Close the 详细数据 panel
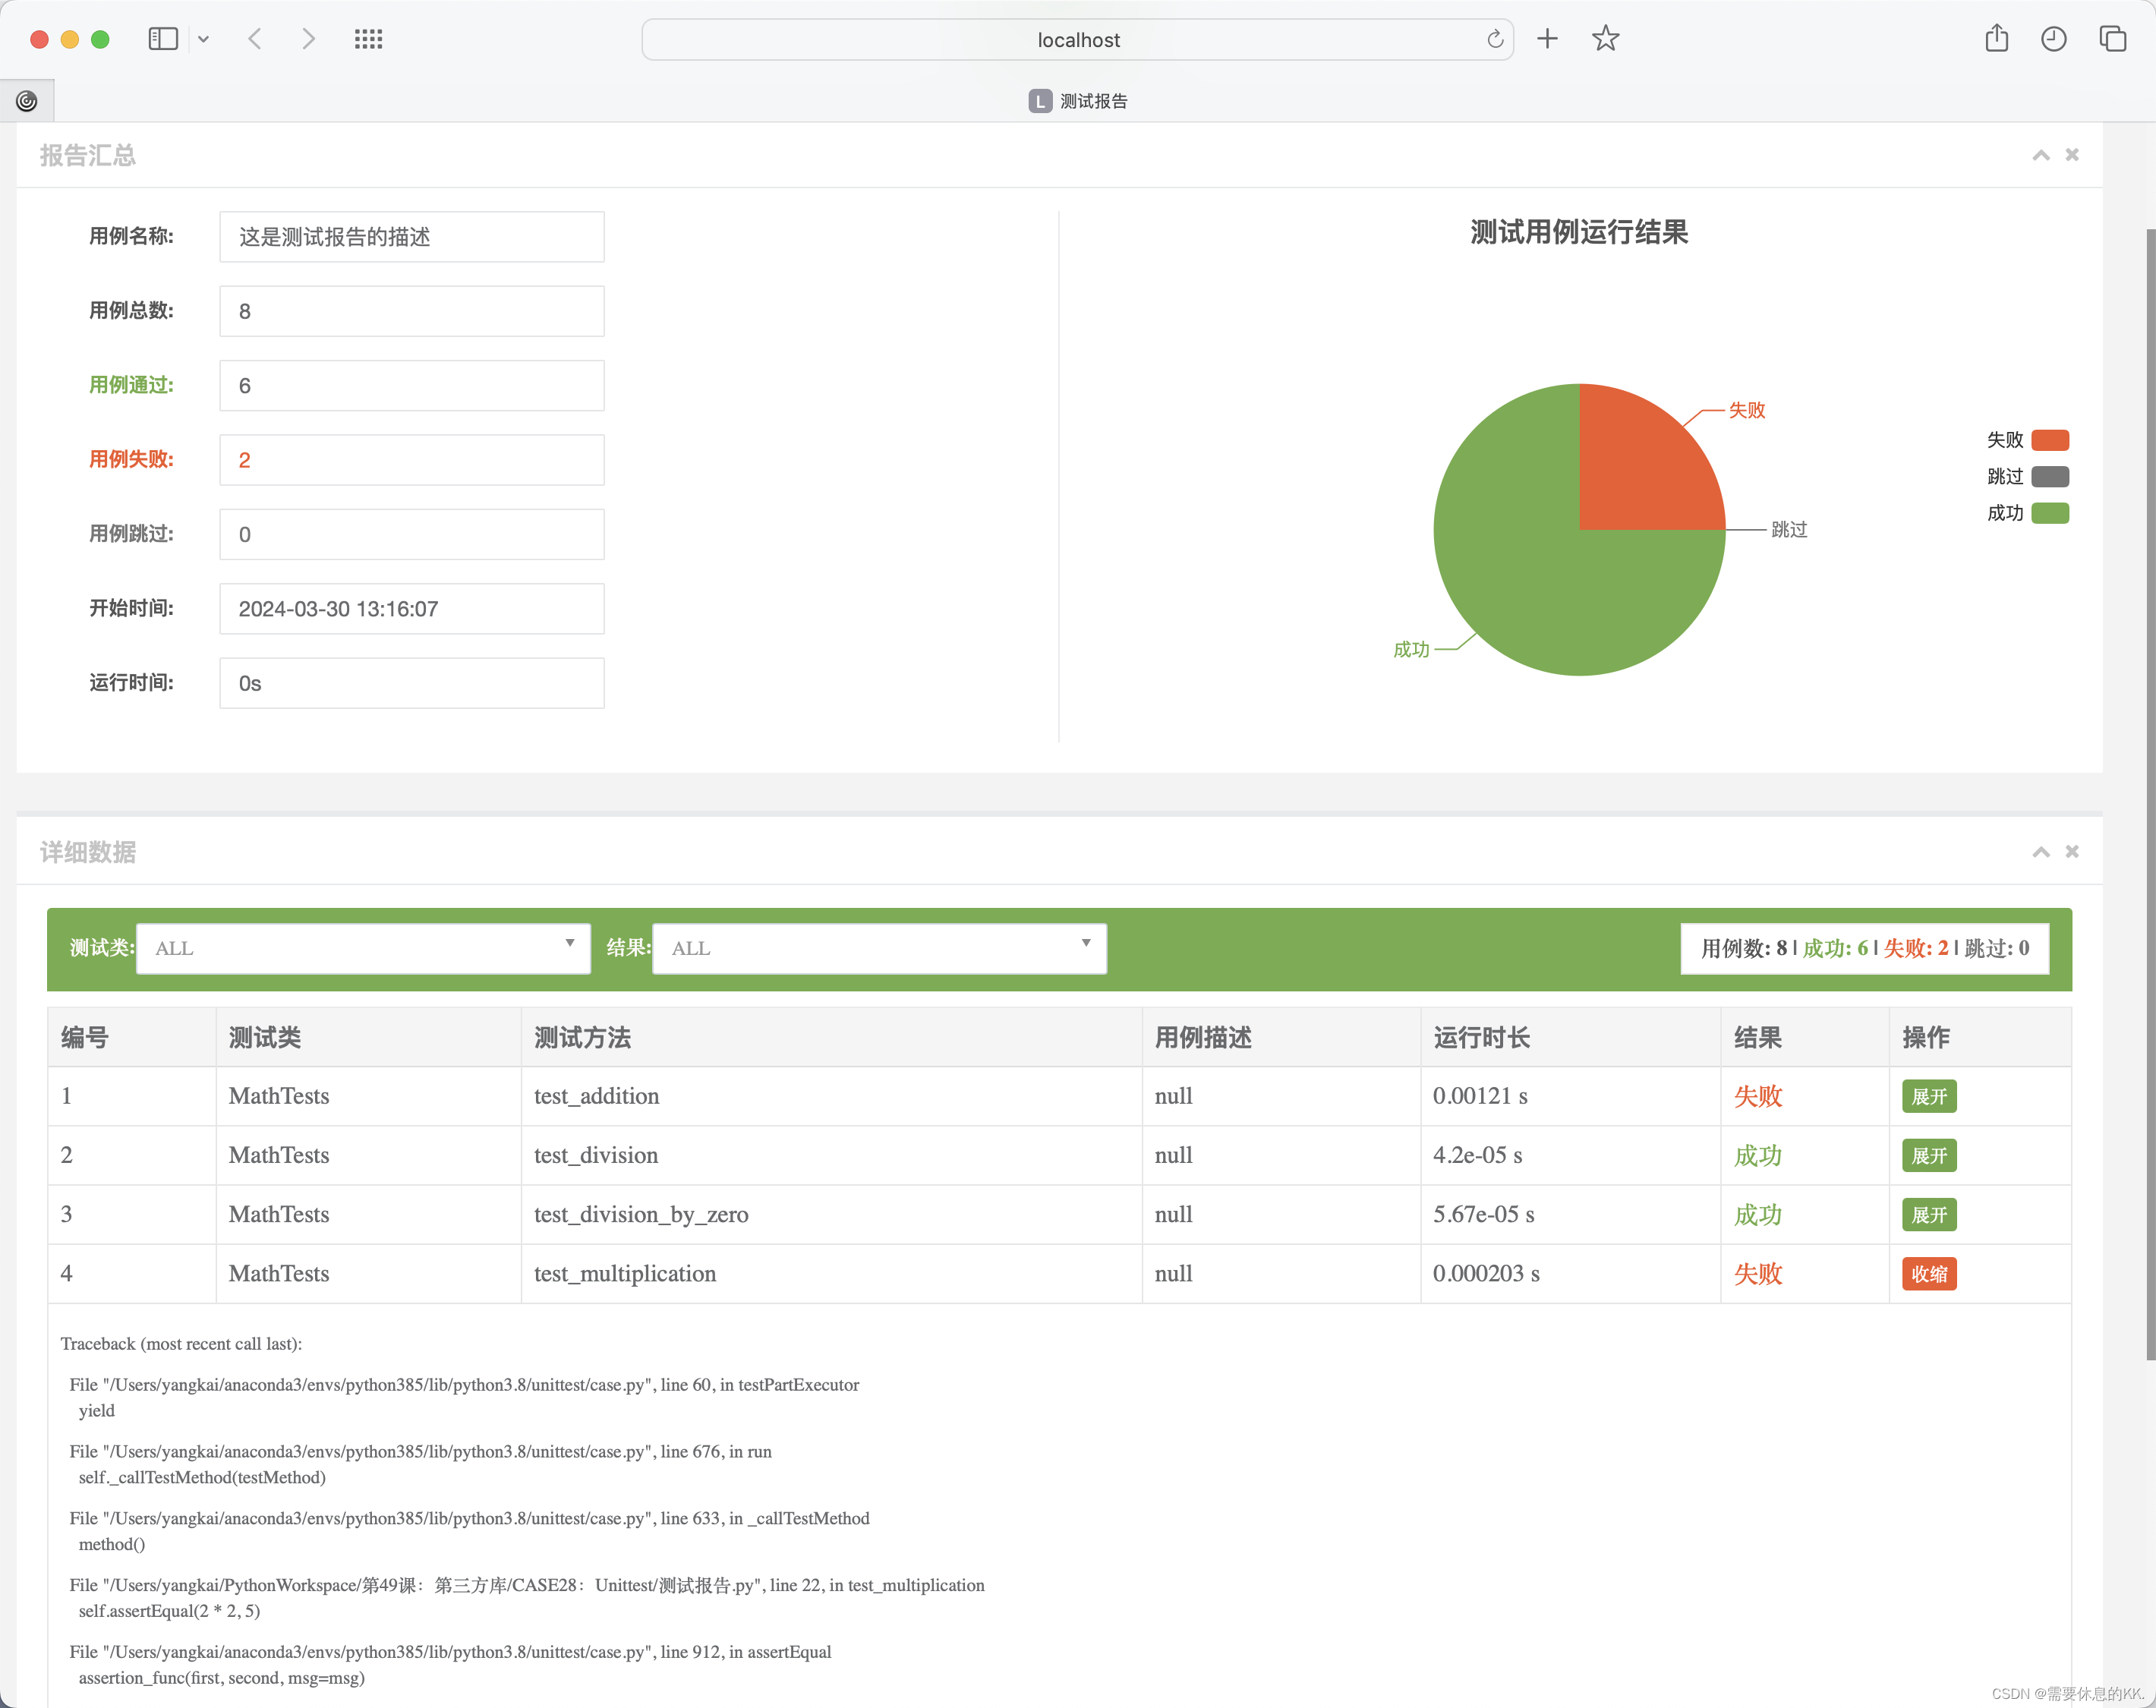The width and height of the screenshot is (2156, 1708). (2072, 852)
